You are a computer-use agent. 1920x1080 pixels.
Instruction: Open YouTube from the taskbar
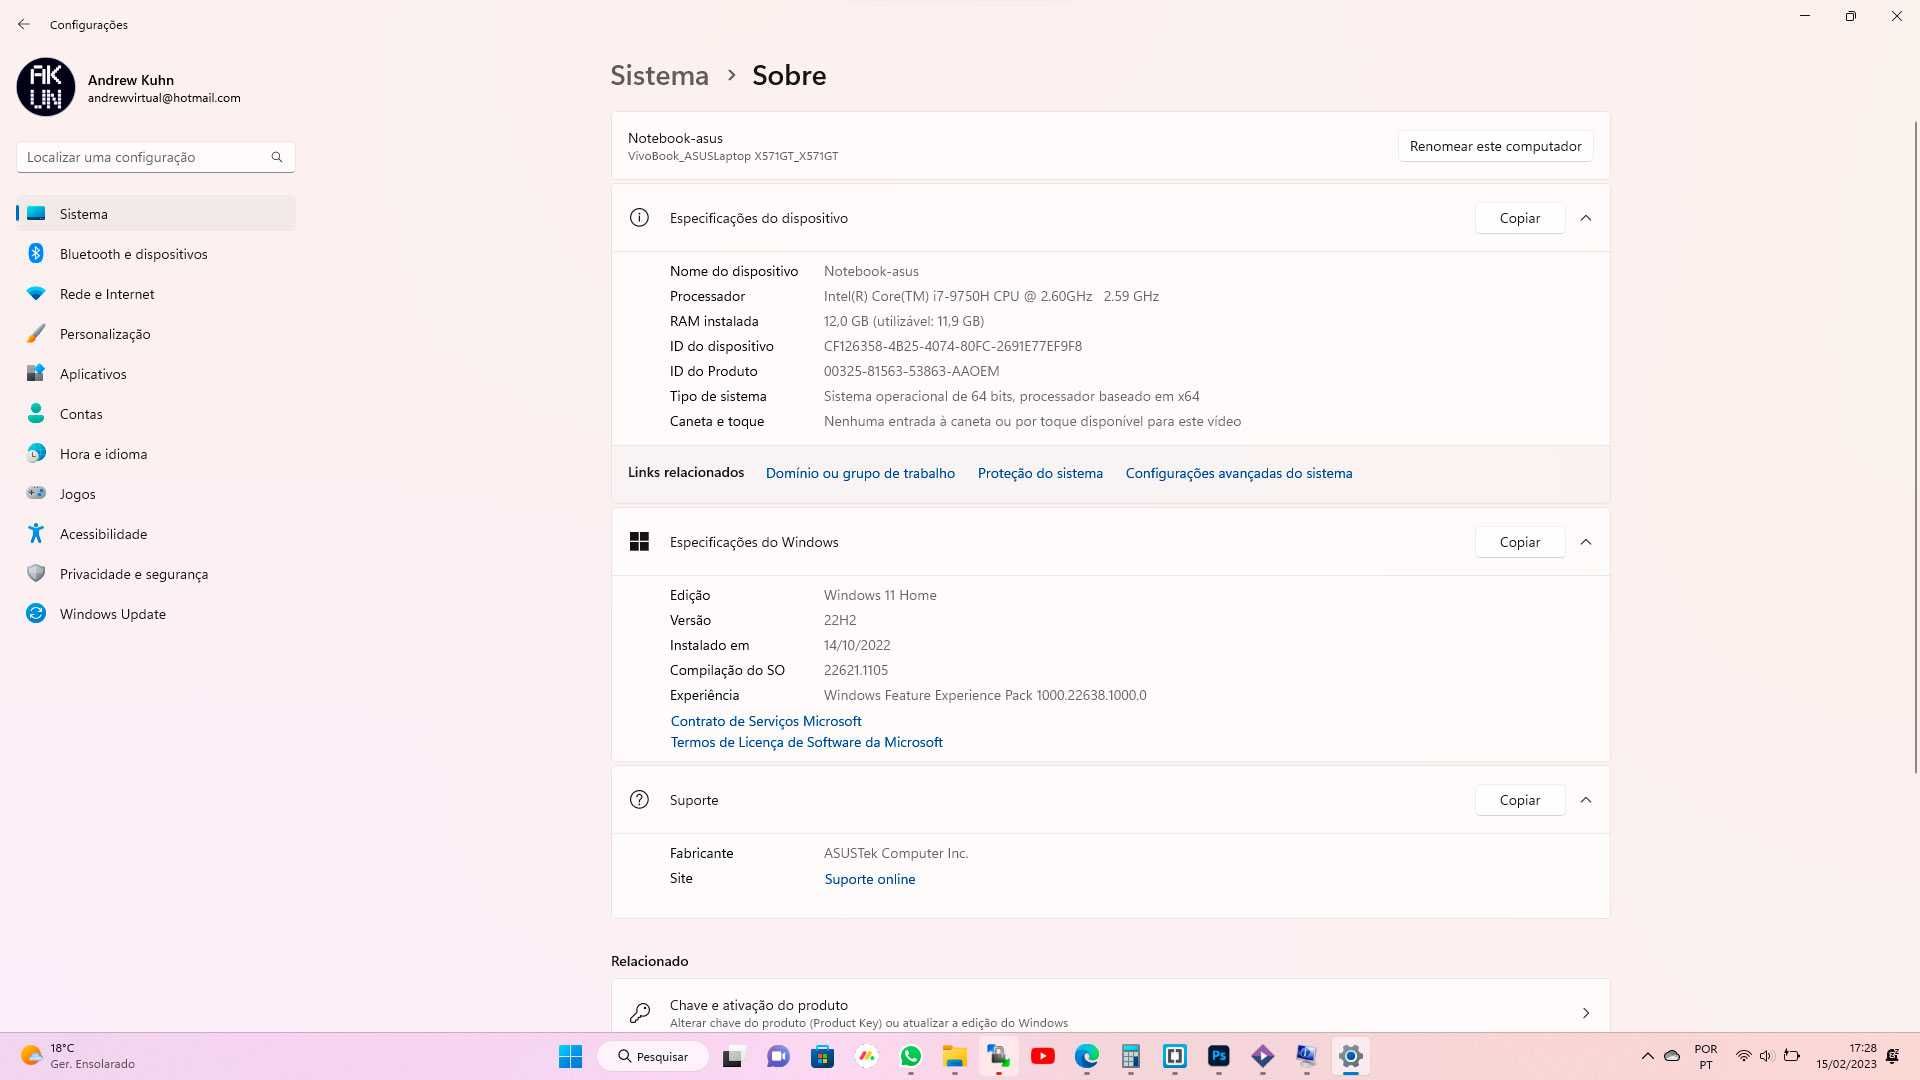(x=1042, y=1056)
